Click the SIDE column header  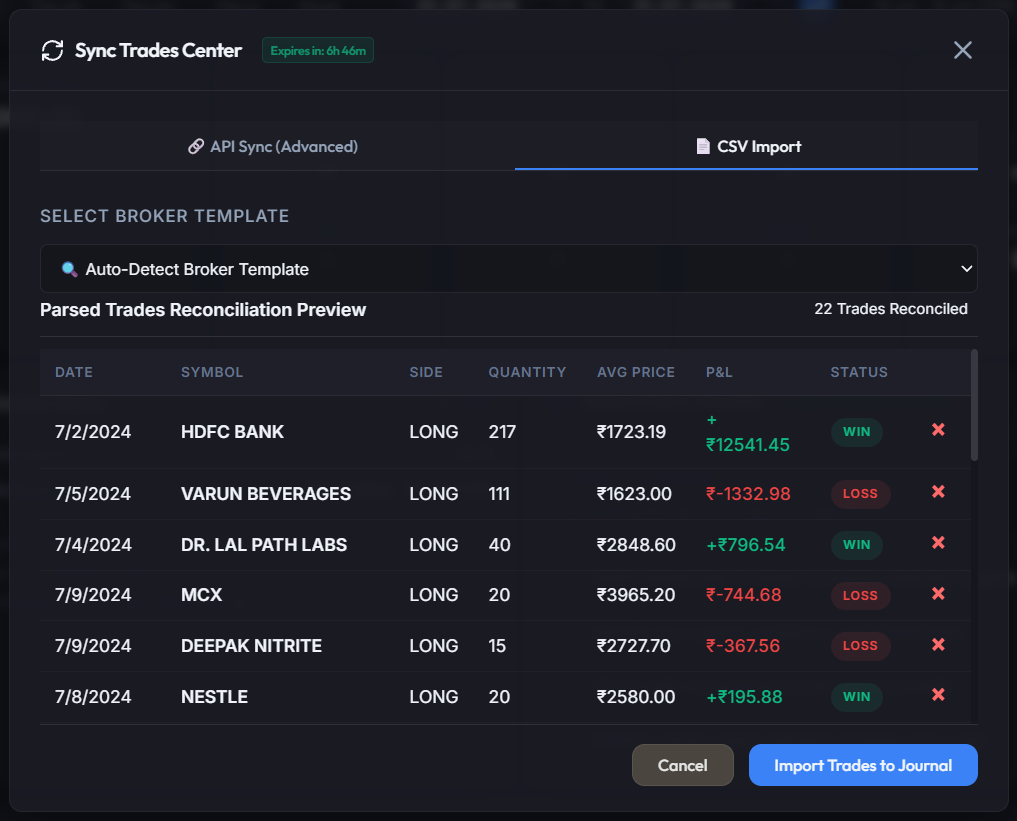click(x=426, y=372)
